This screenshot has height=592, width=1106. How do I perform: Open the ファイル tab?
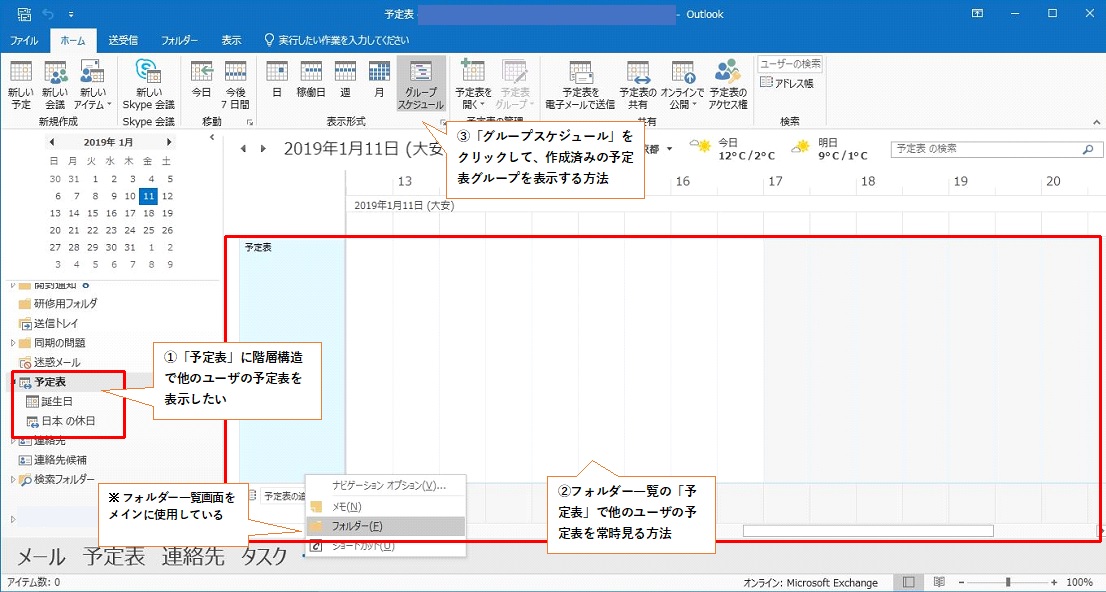coord(24,40)
